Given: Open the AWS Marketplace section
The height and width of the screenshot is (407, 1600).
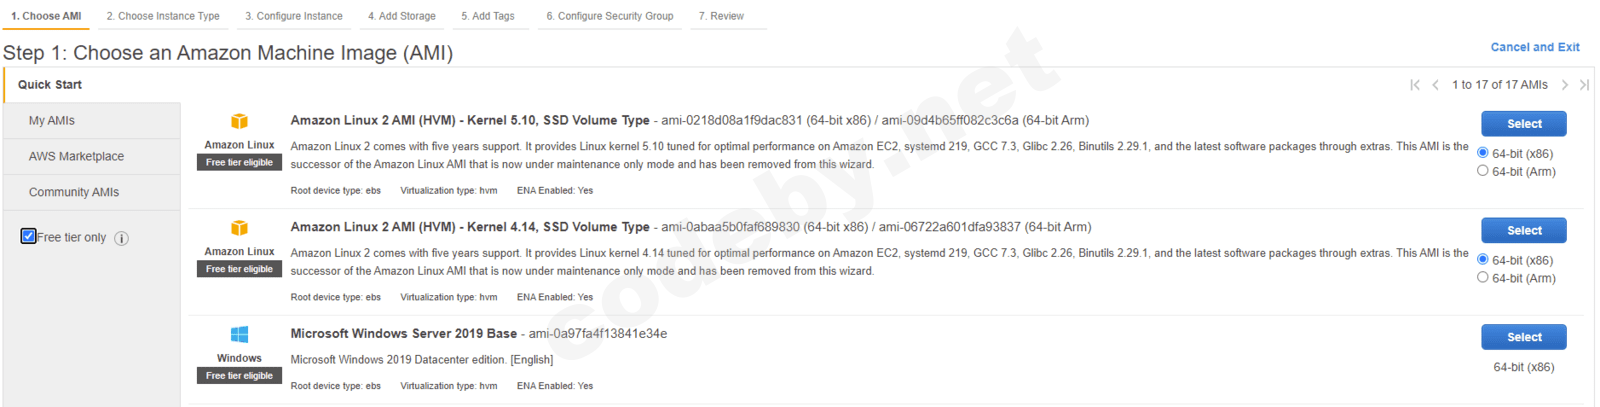Looking at the screenshot, I should pos(76,156).
